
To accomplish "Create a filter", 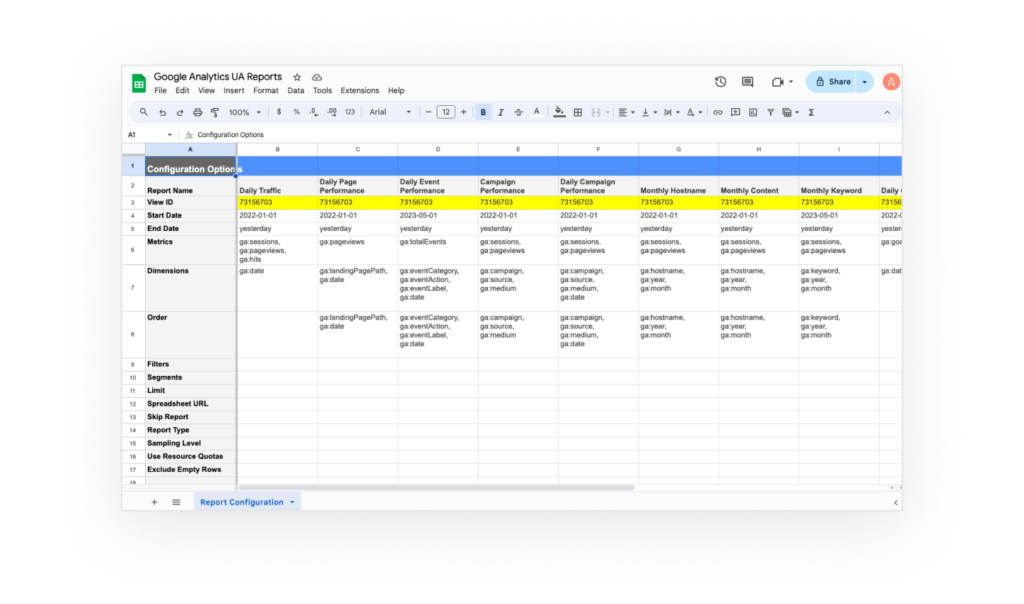I will pyautogui.click(x=771, y=112).
